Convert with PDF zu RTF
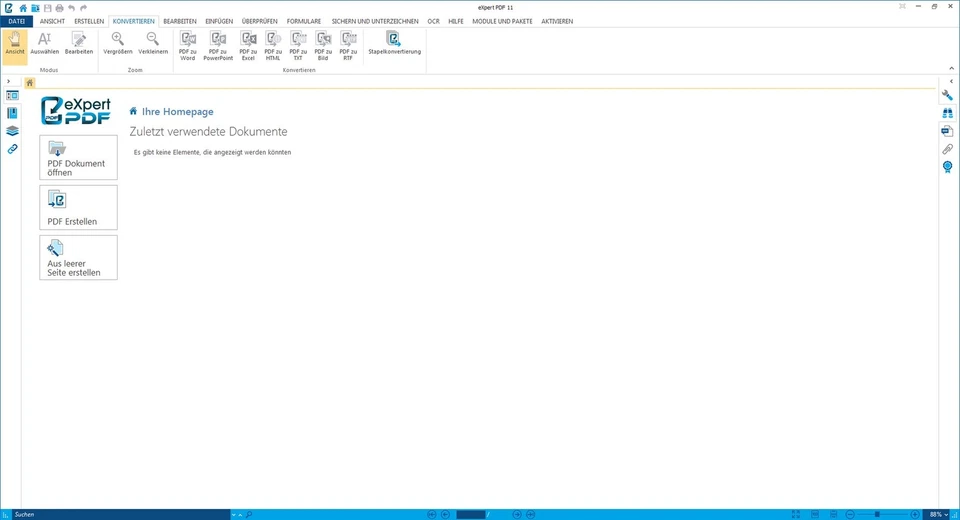The width and height of the screenshot is (960, 520). pyautogui.click(x=348, y=46)
